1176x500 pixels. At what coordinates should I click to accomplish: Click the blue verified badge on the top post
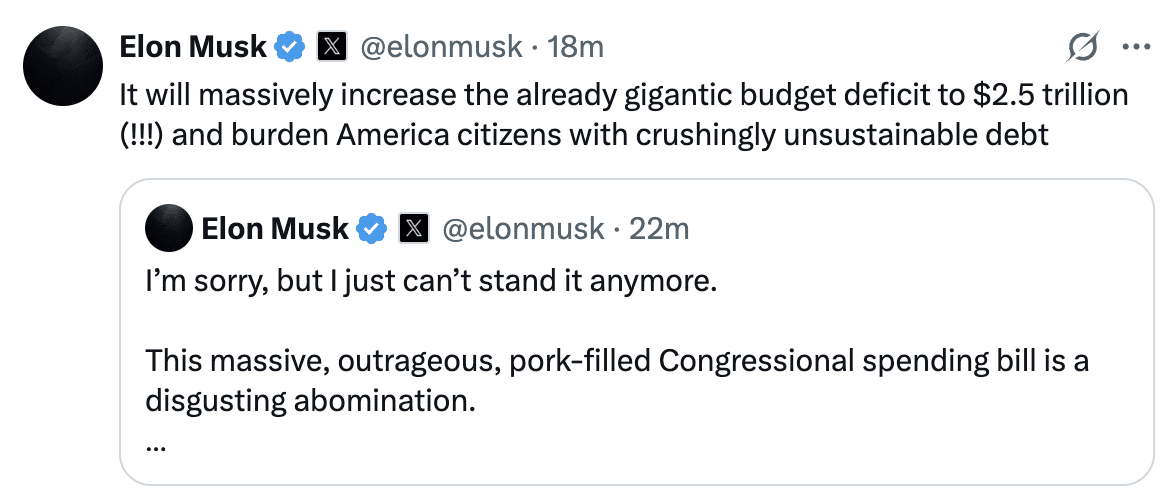290,46
